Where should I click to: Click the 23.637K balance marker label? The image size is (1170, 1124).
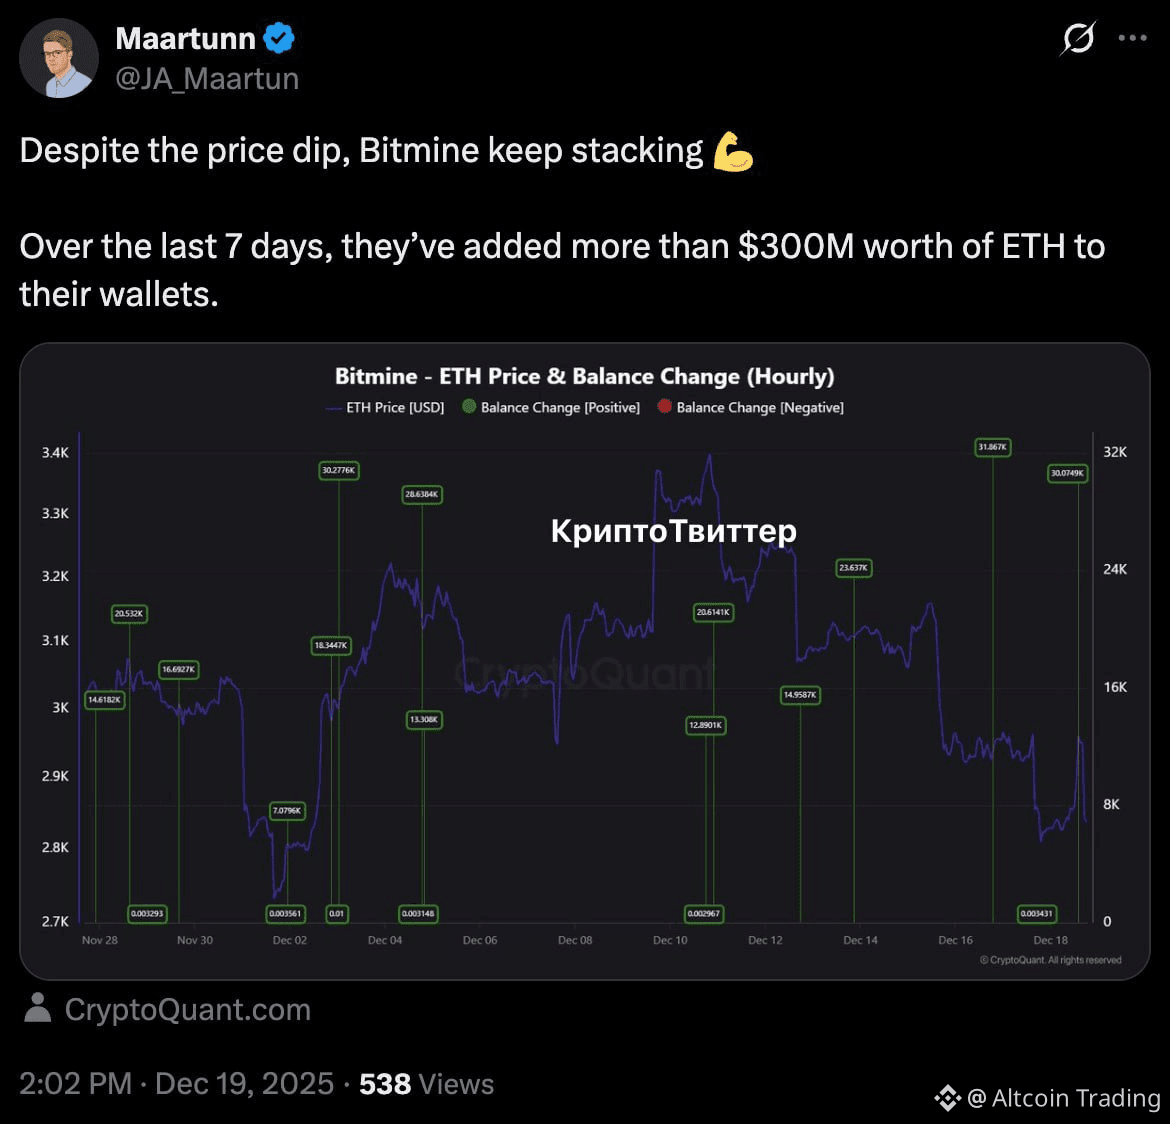(x=854, y=568)
